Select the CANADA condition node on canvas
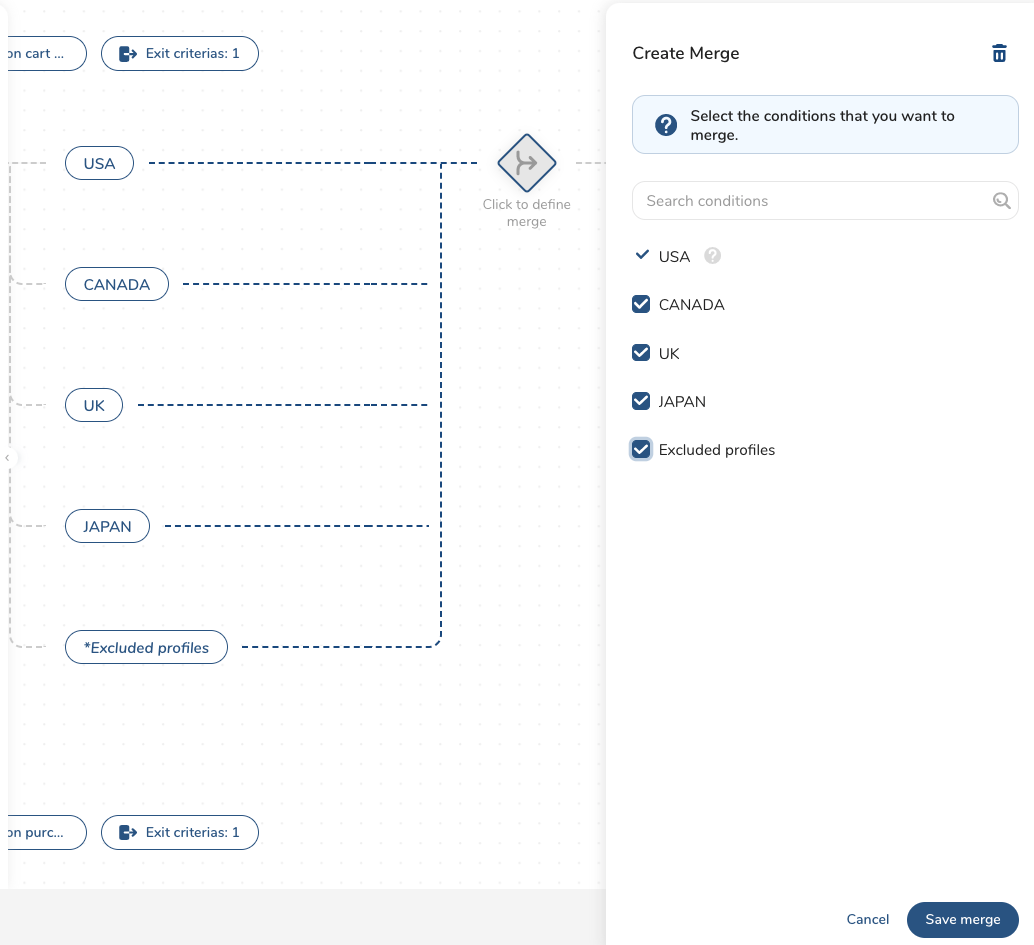The image size is (1034, 945). click(x=117, y=285)
